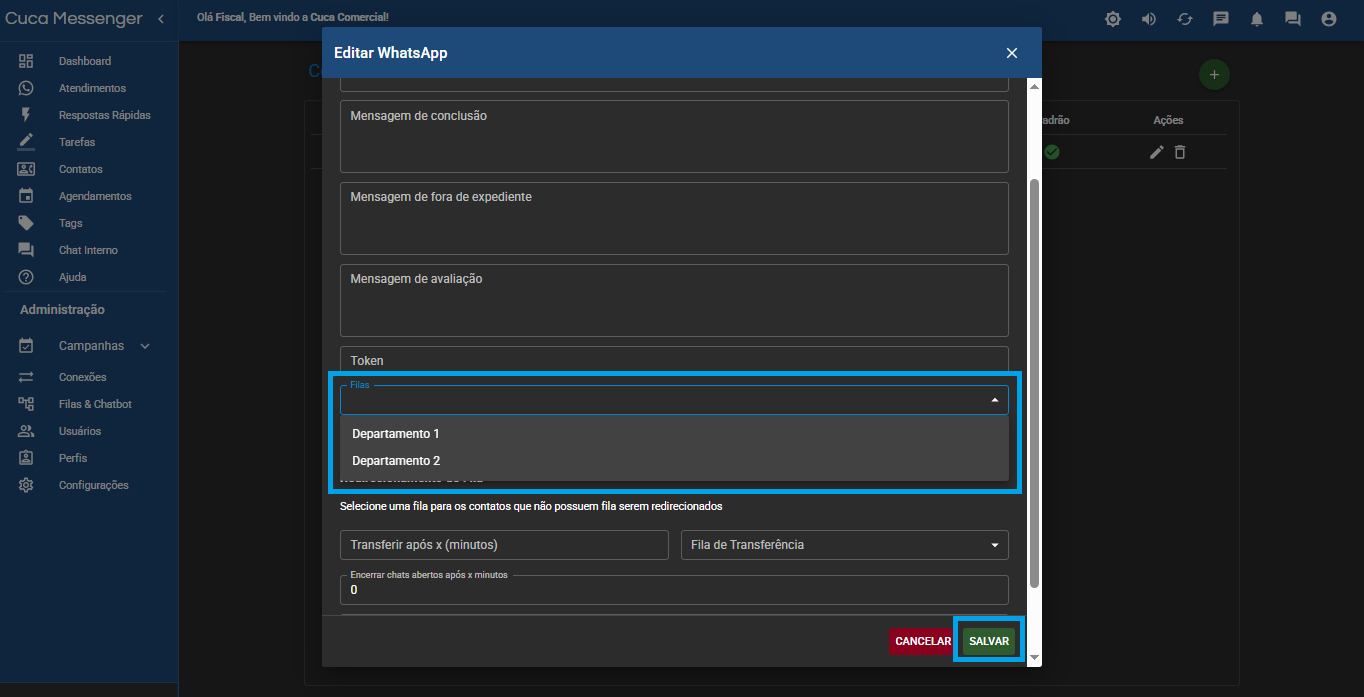Screen dimensions: 1364x697
Task: Click the Perfis menu label
Action: (73, 458)
